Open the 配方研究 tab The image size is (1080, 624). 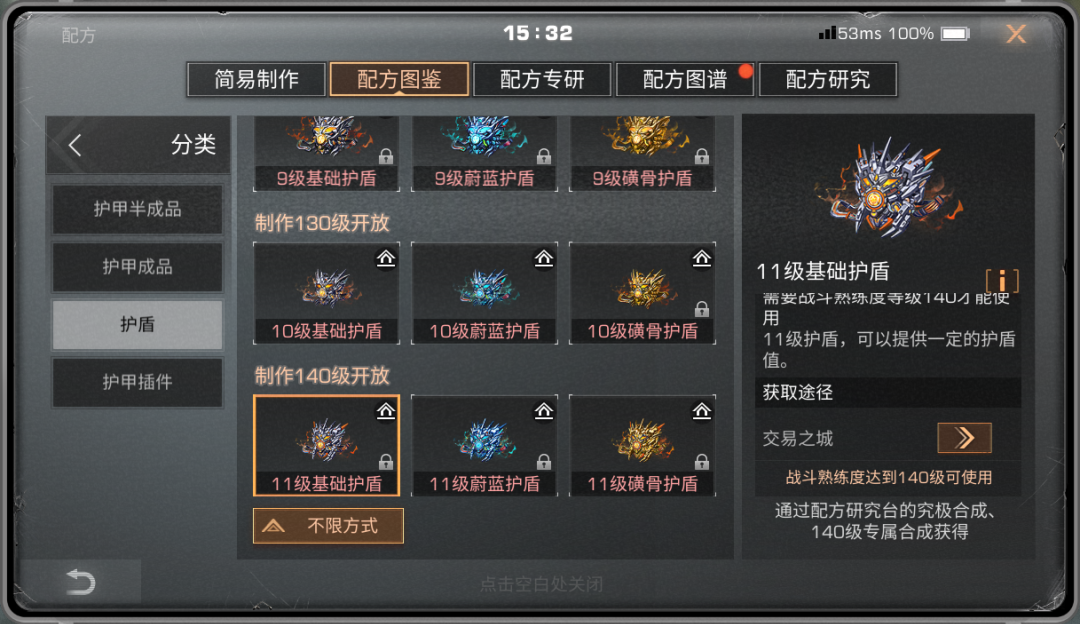(828, 79)
